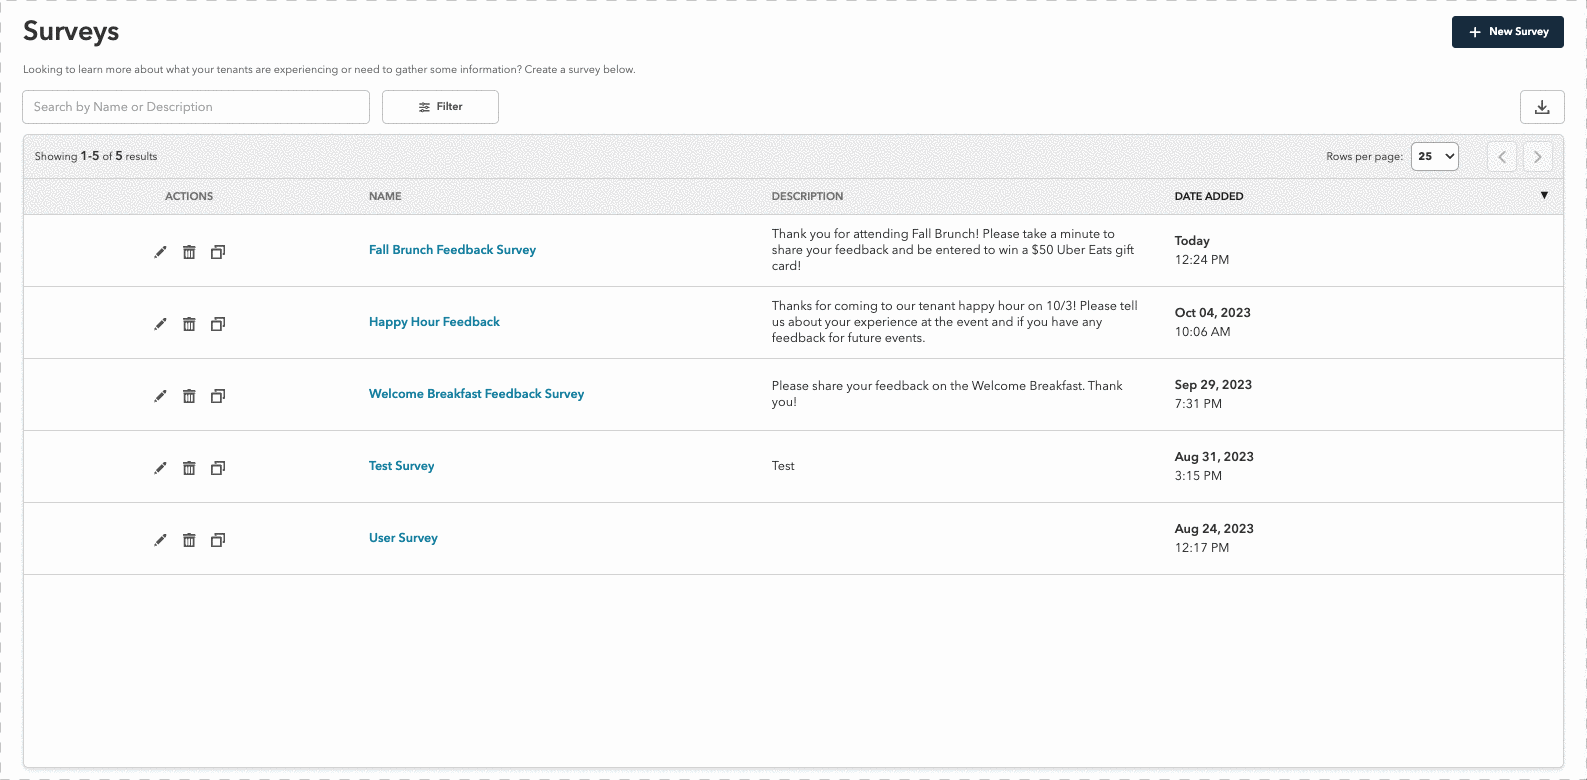Image resolution: width=1587 pixels, height=780 pixels.
Task: Select the 'Aug 31, 2023' date text
Action: pos(1214,457)
